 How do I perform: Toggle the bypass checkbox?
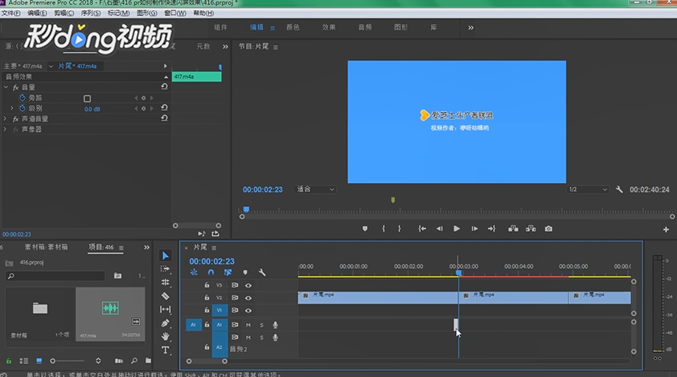pyautogui.click(x=87, y=98)
